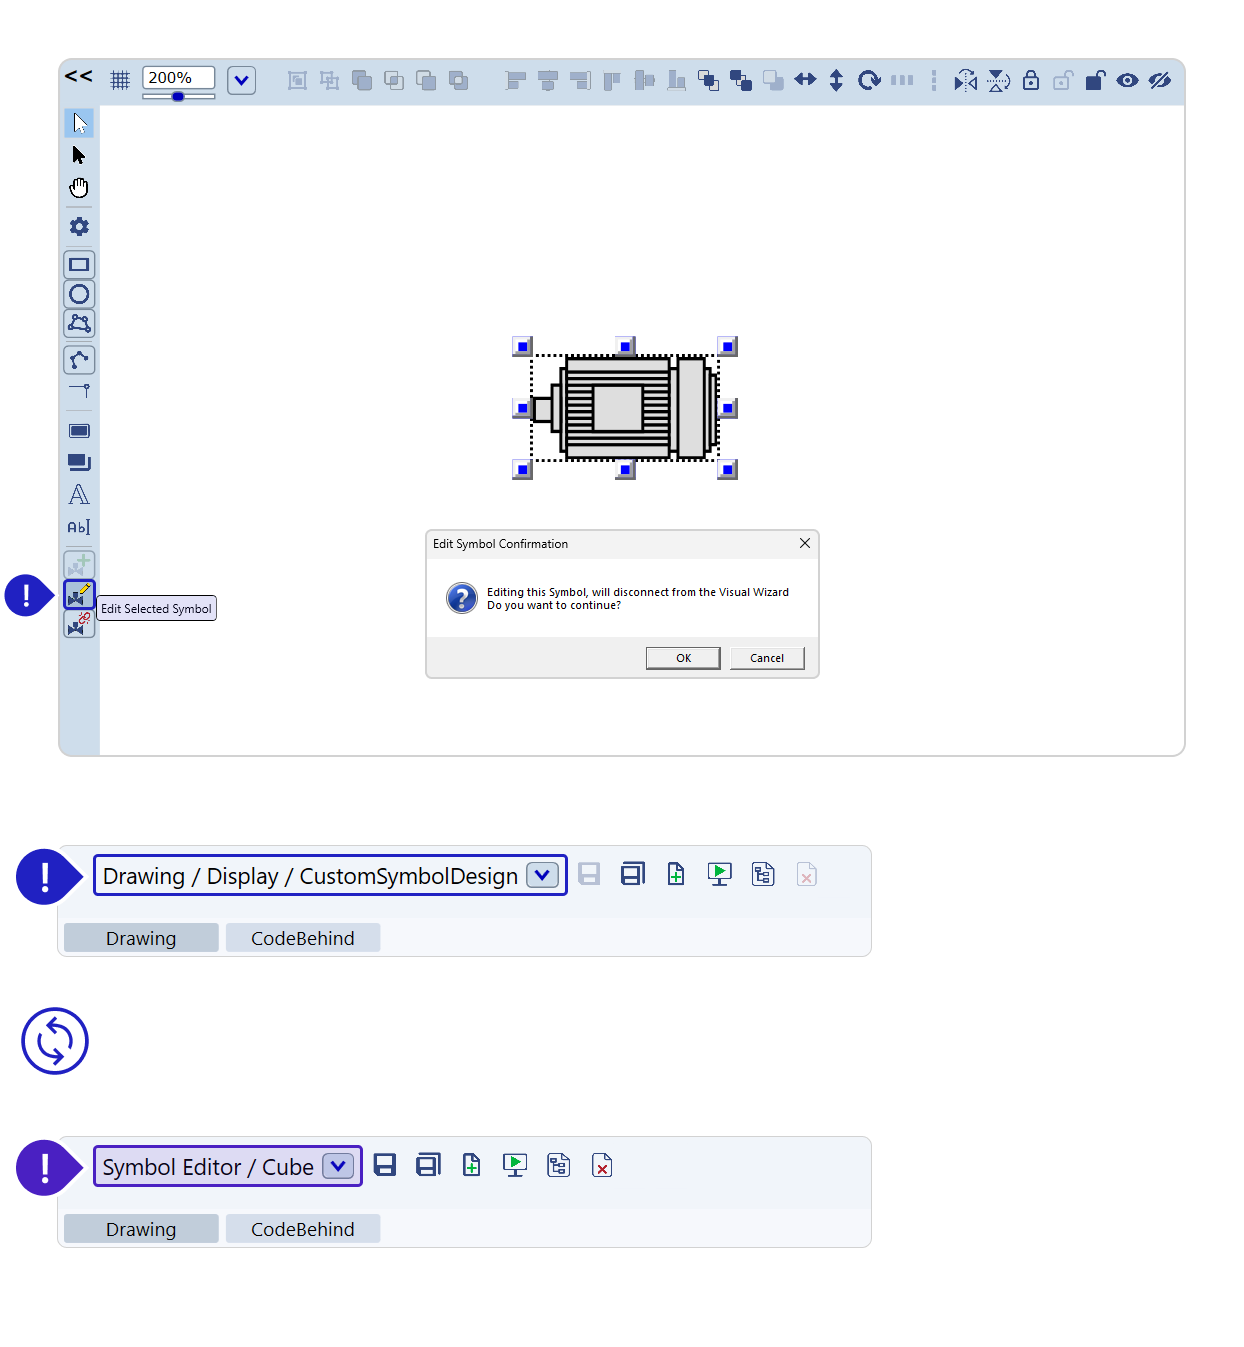Select the rectangle drawing tool
The image size is (1244, 1347).
79,265
